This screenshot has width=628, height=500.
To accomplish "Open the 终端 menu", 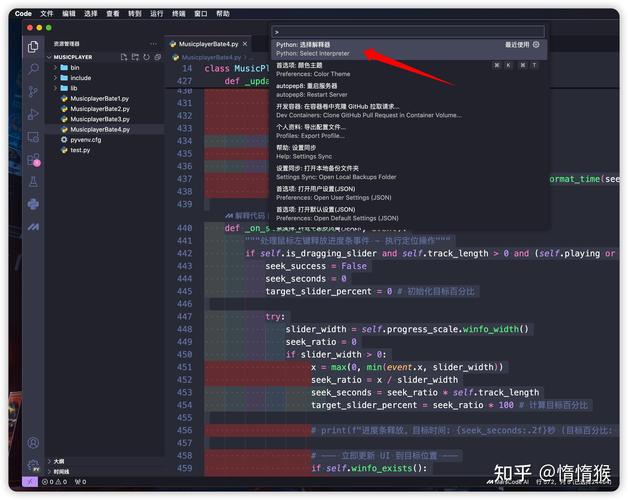I will coord(179,14).
